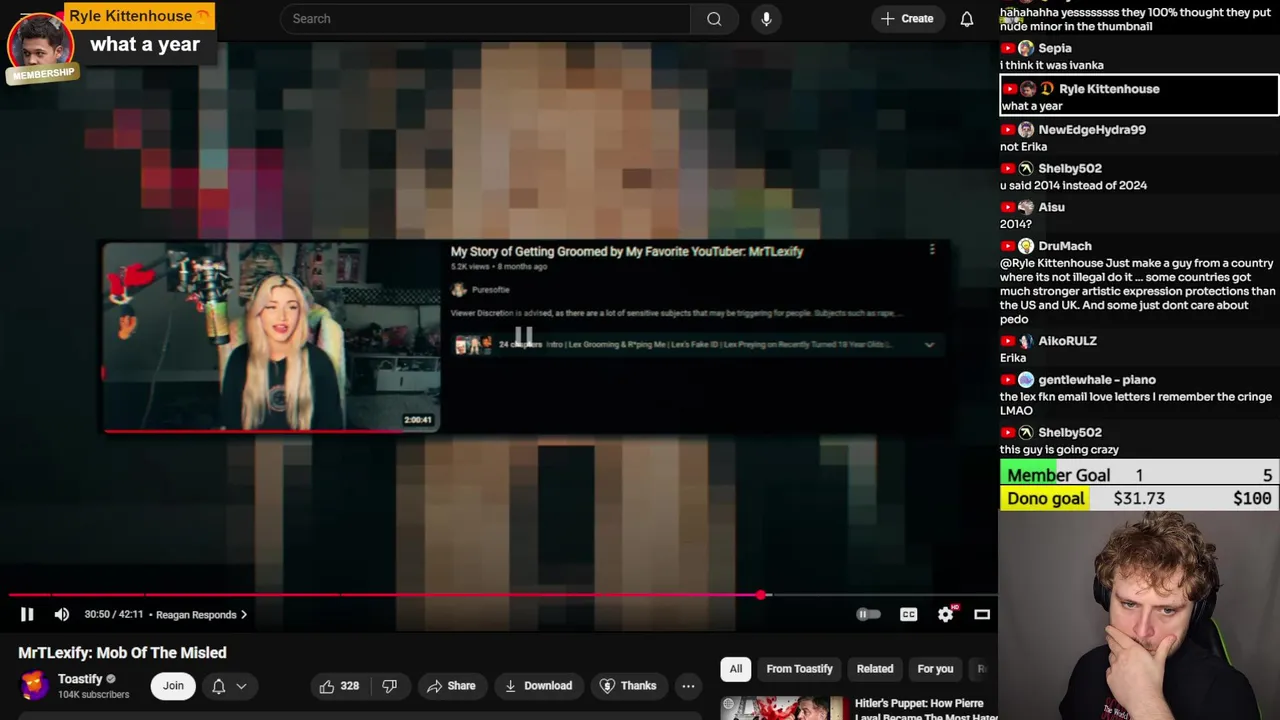Open subscription notification bell dropdown
Image resolution: width=1280 pixels, height=720 pixels.
point(228,685)
